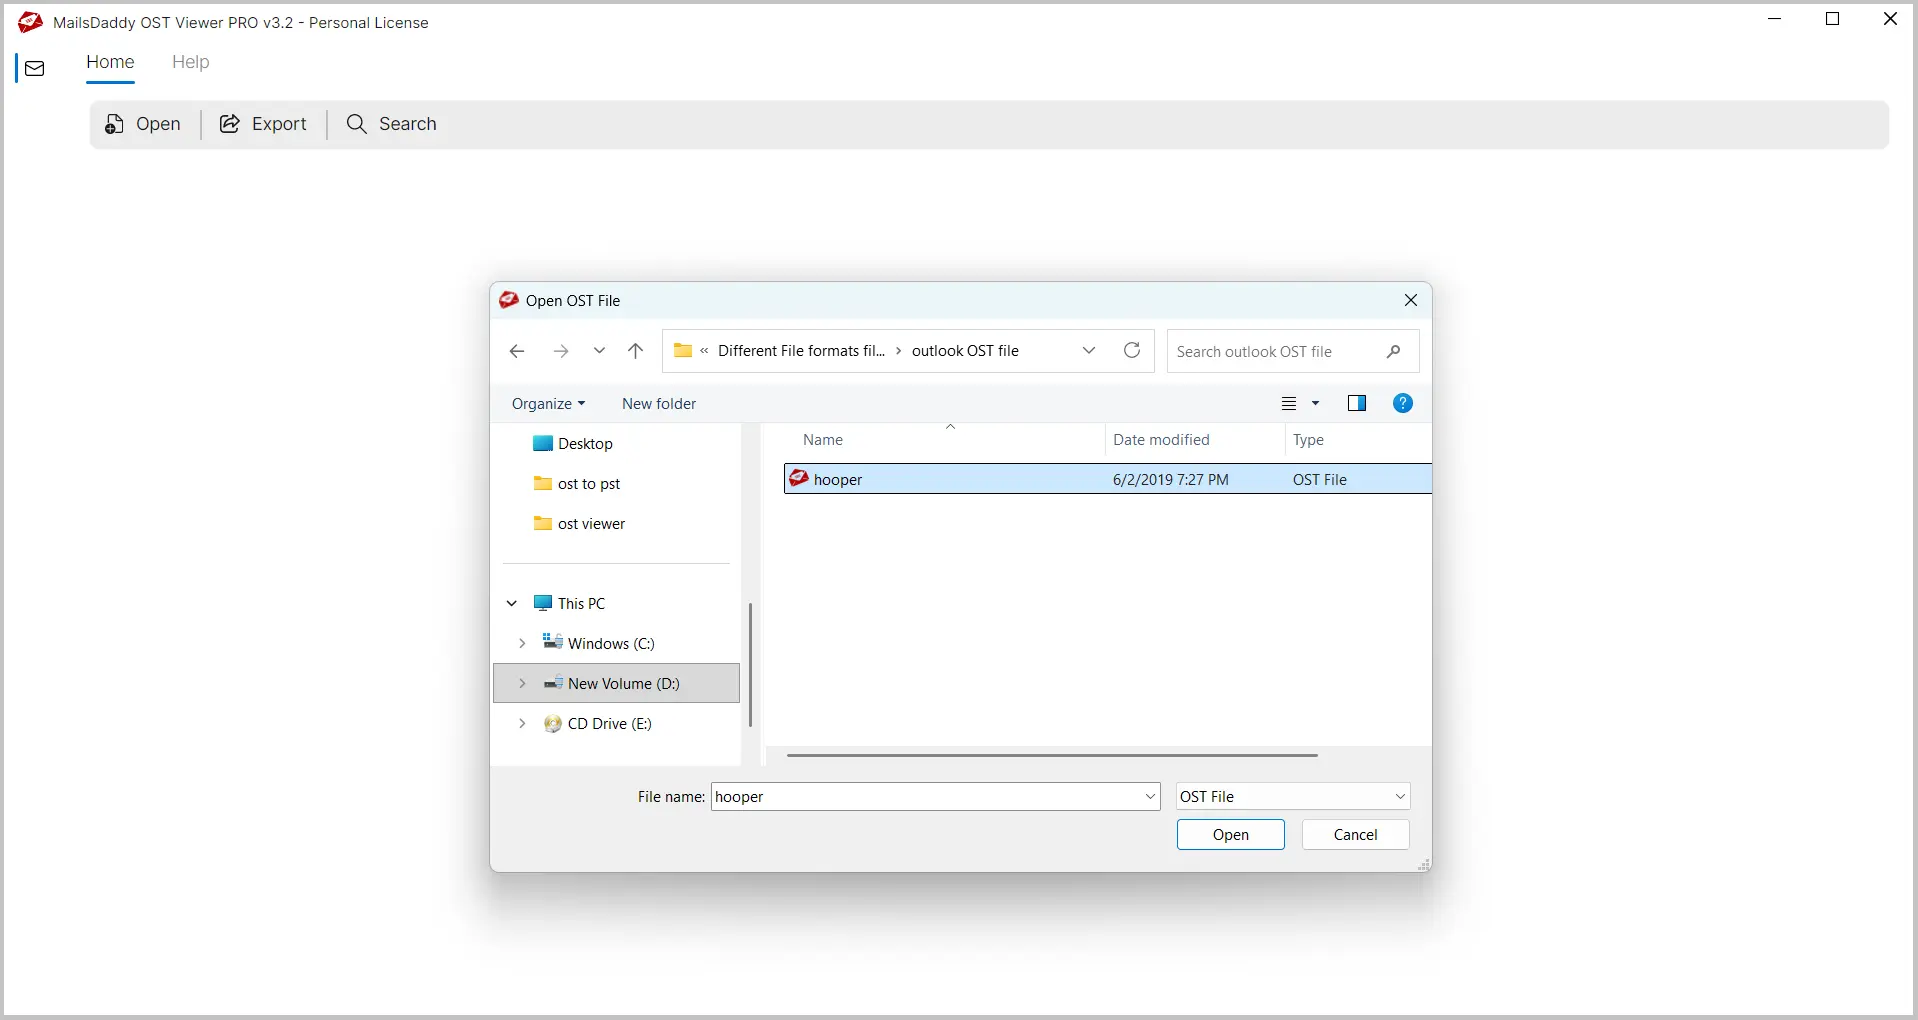Screen dimensions: 1918x1020
Task: Expand the address bar path history dropdown
Action: (x=1089, y=351)
